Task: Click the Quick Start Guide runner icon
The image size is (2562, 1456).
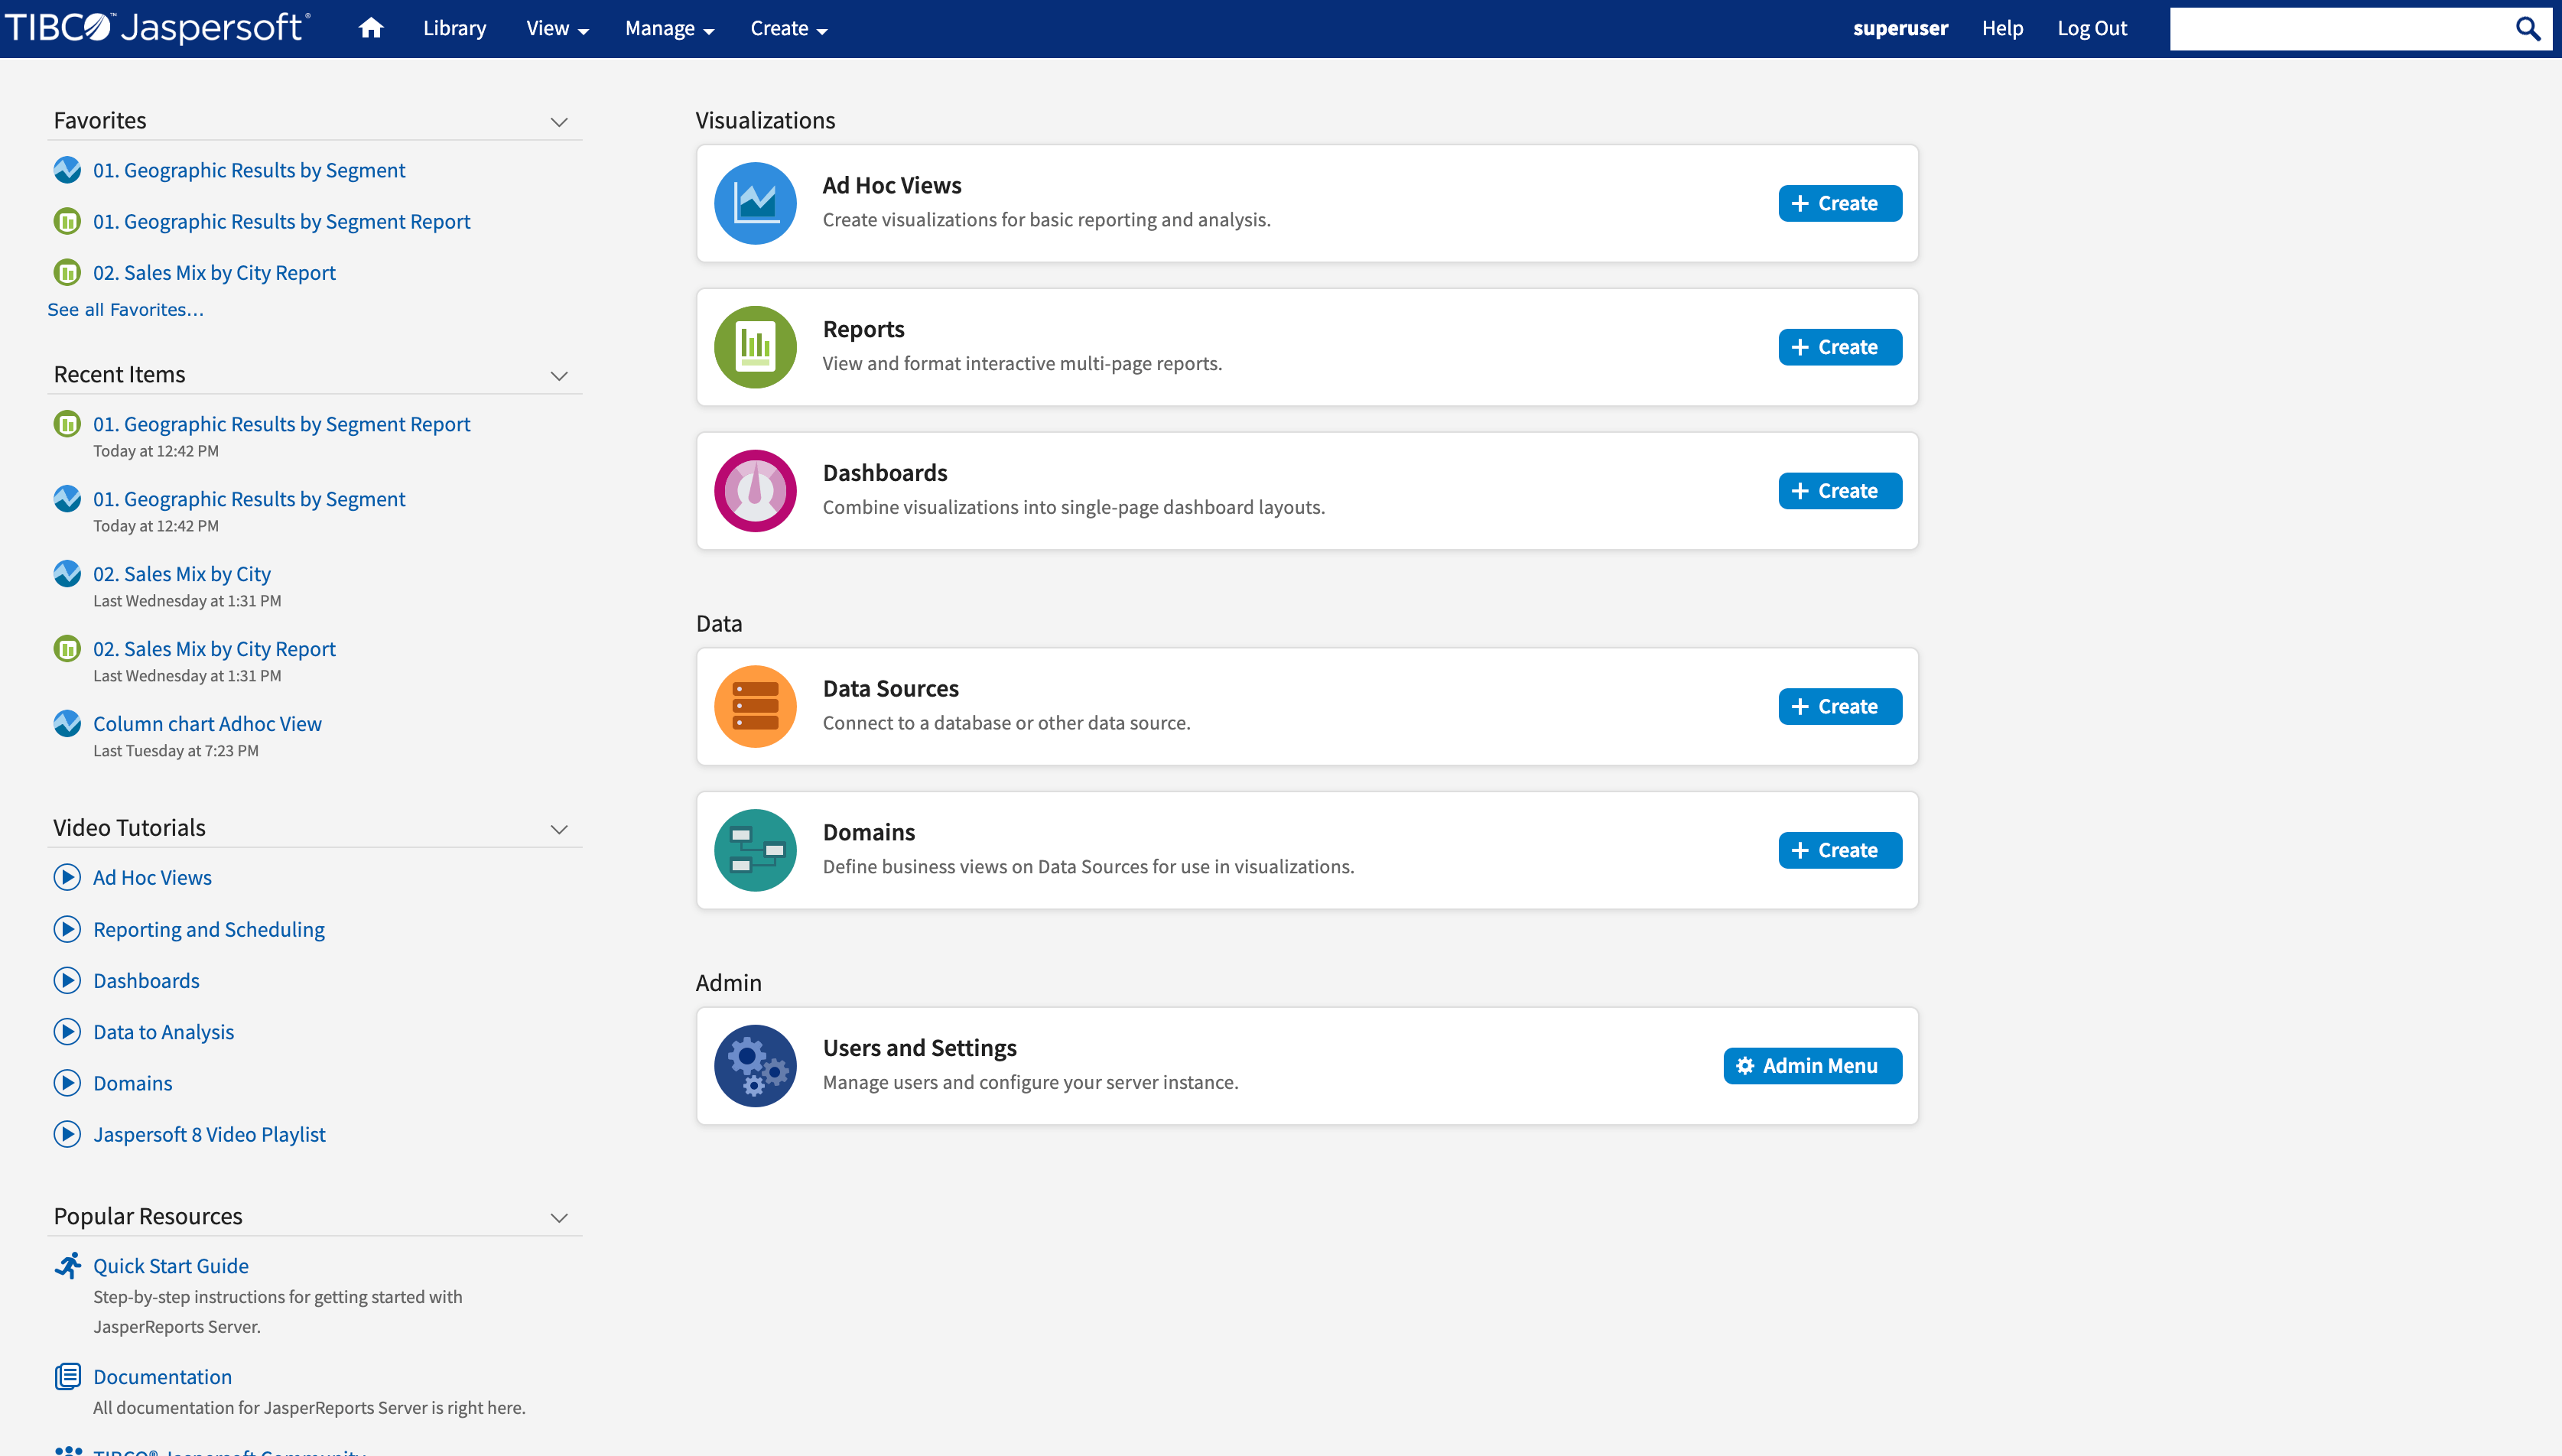Action: (x=67, y=1265)
